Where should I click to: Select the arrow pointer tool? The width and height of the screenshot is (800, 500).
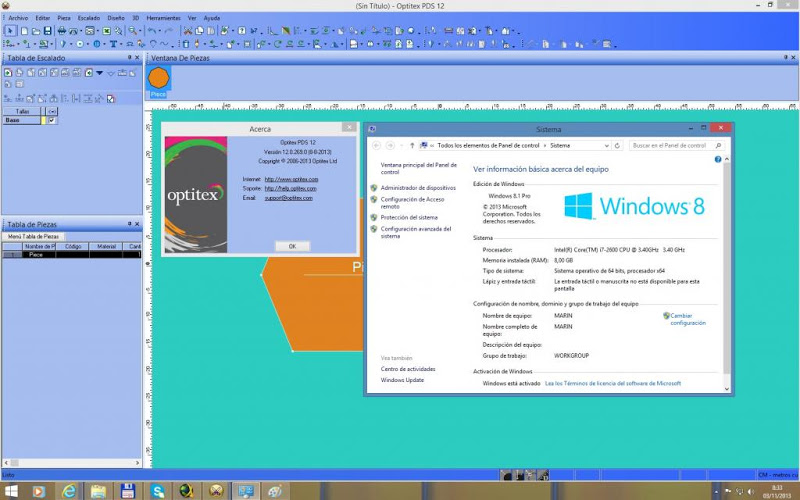pyautogui.click(x=10, y=31)
